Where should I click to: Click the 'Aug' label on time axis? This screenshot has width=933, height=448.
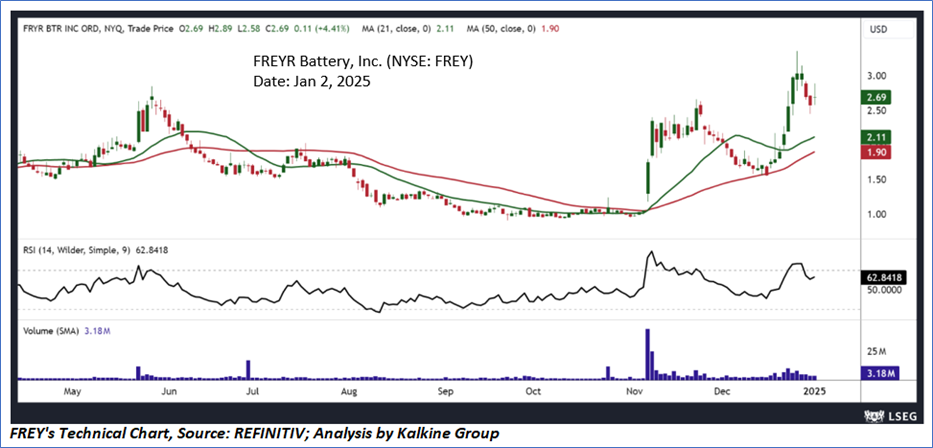tap(349, 391)
